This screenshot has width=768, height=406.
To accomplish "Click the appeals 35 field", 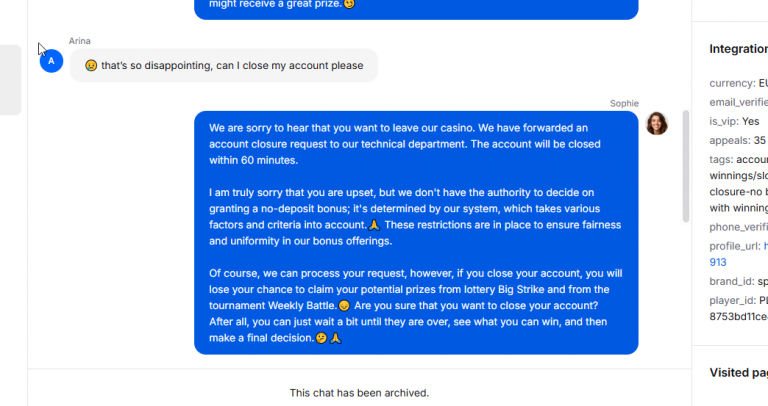I will [x=738, y=141].
